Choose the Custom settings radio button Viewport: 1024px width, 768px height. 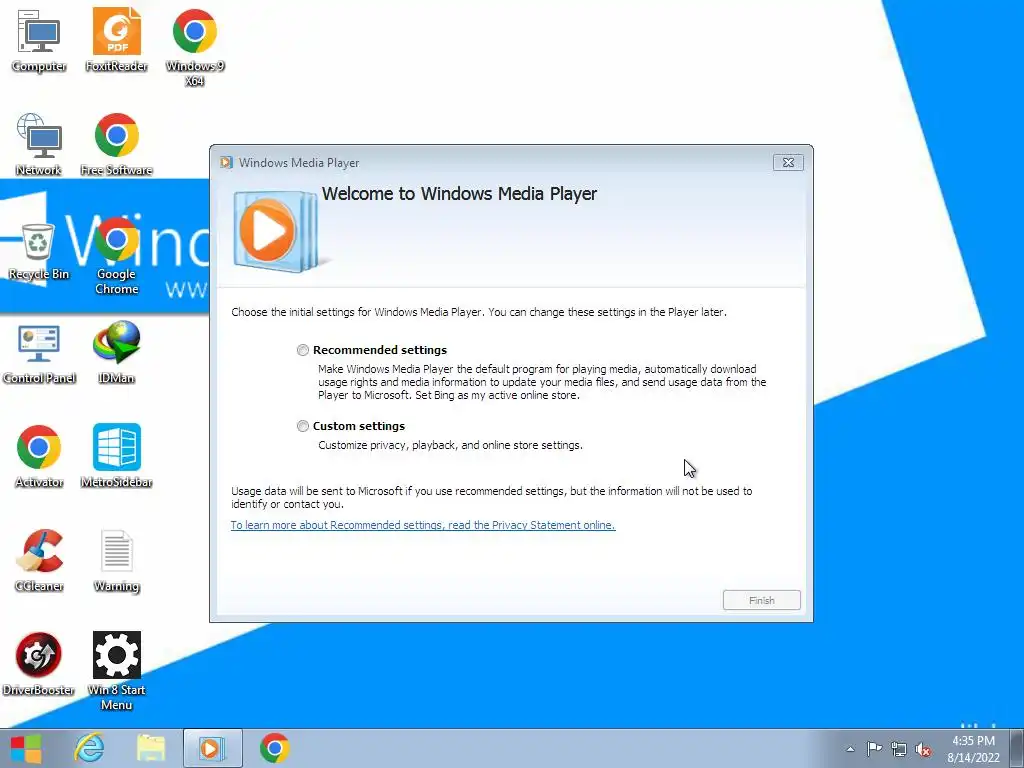pyautogui.click(x=302, y=426)
